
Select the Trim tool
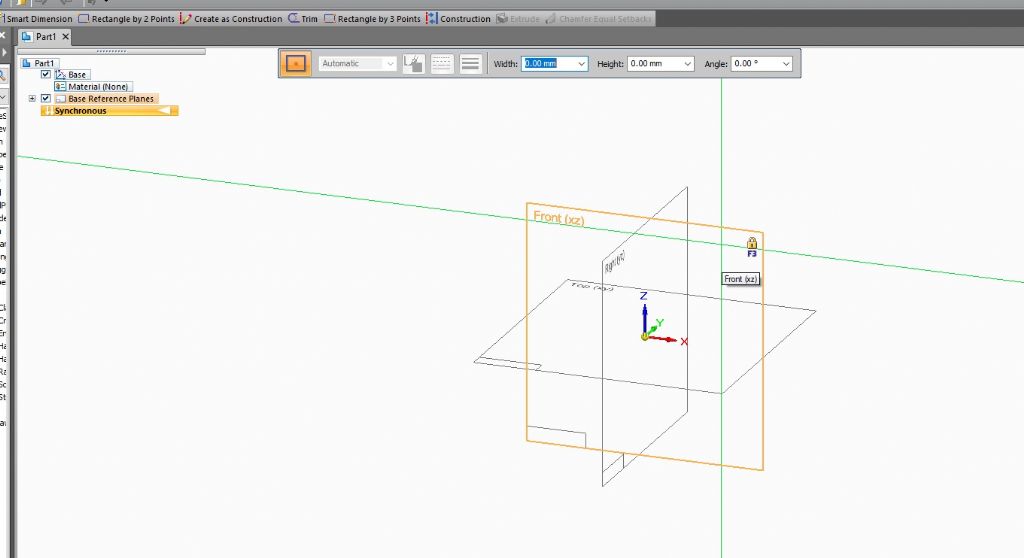coord(303,19)
